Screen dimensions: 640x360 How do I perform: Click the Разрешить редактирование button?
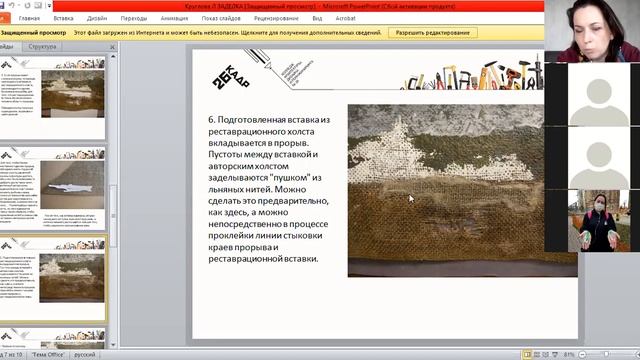[433, 33]
